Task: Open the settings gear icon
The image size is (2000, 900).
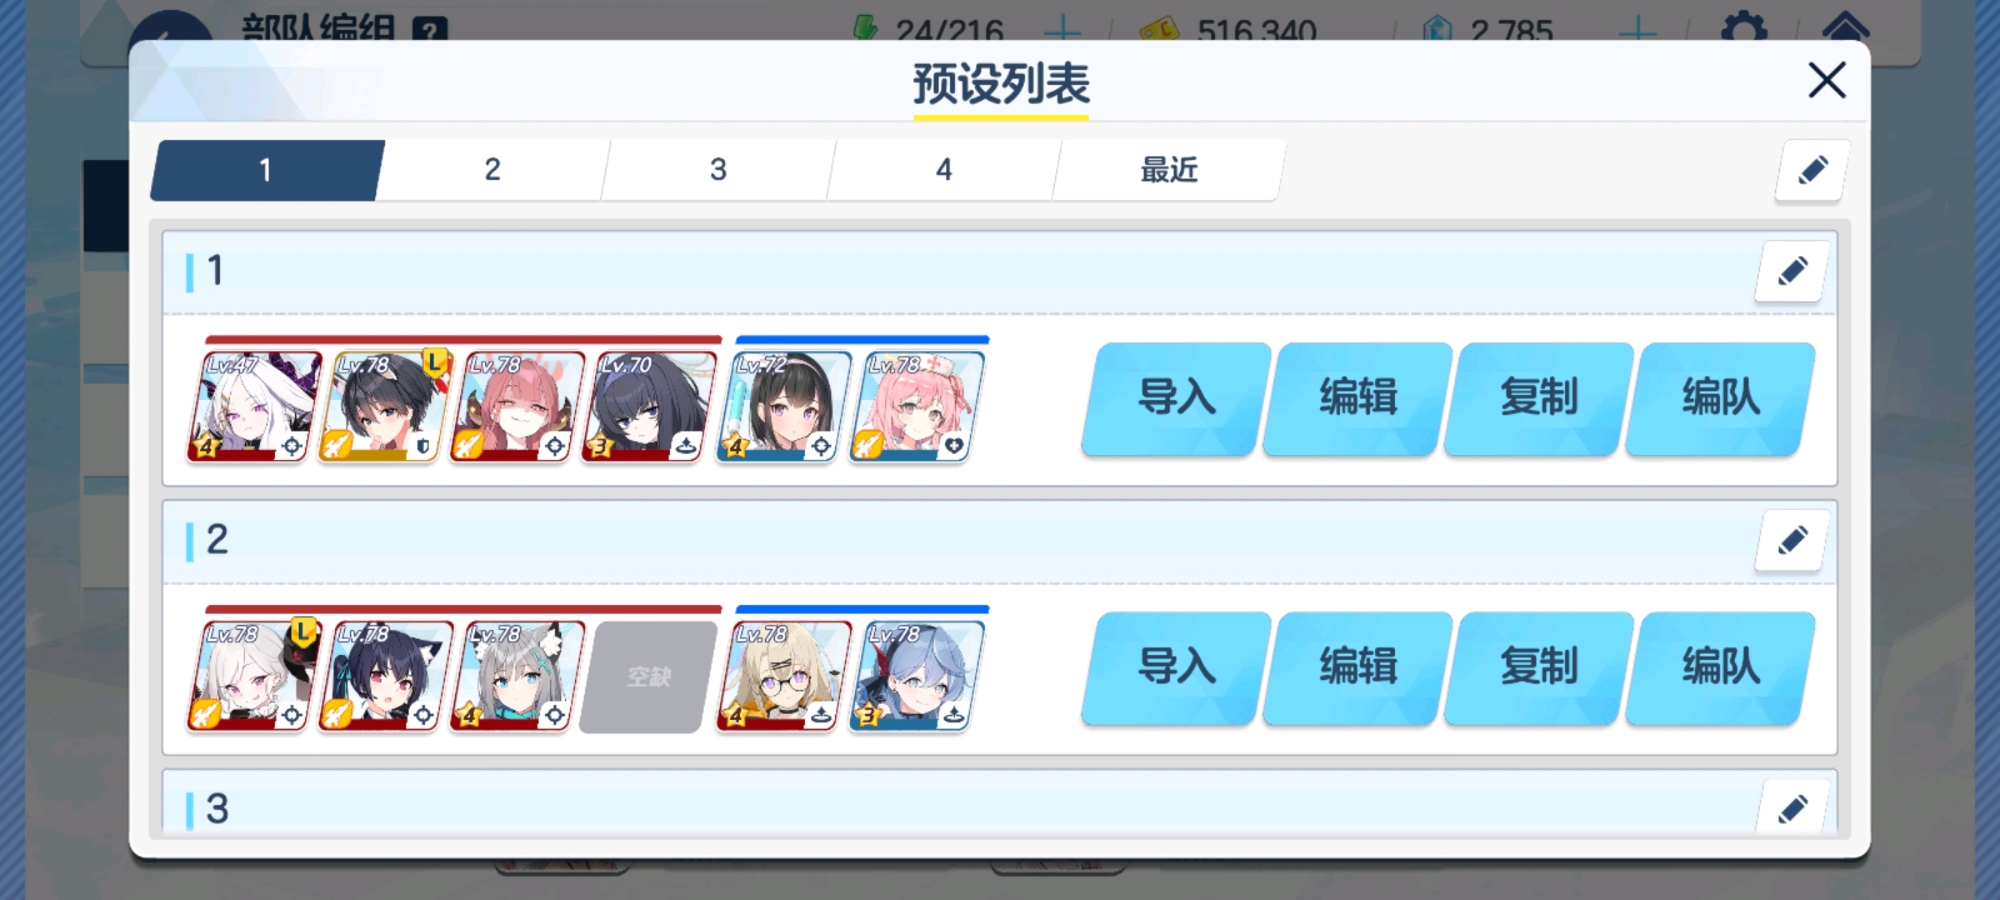Action: 1743,27
